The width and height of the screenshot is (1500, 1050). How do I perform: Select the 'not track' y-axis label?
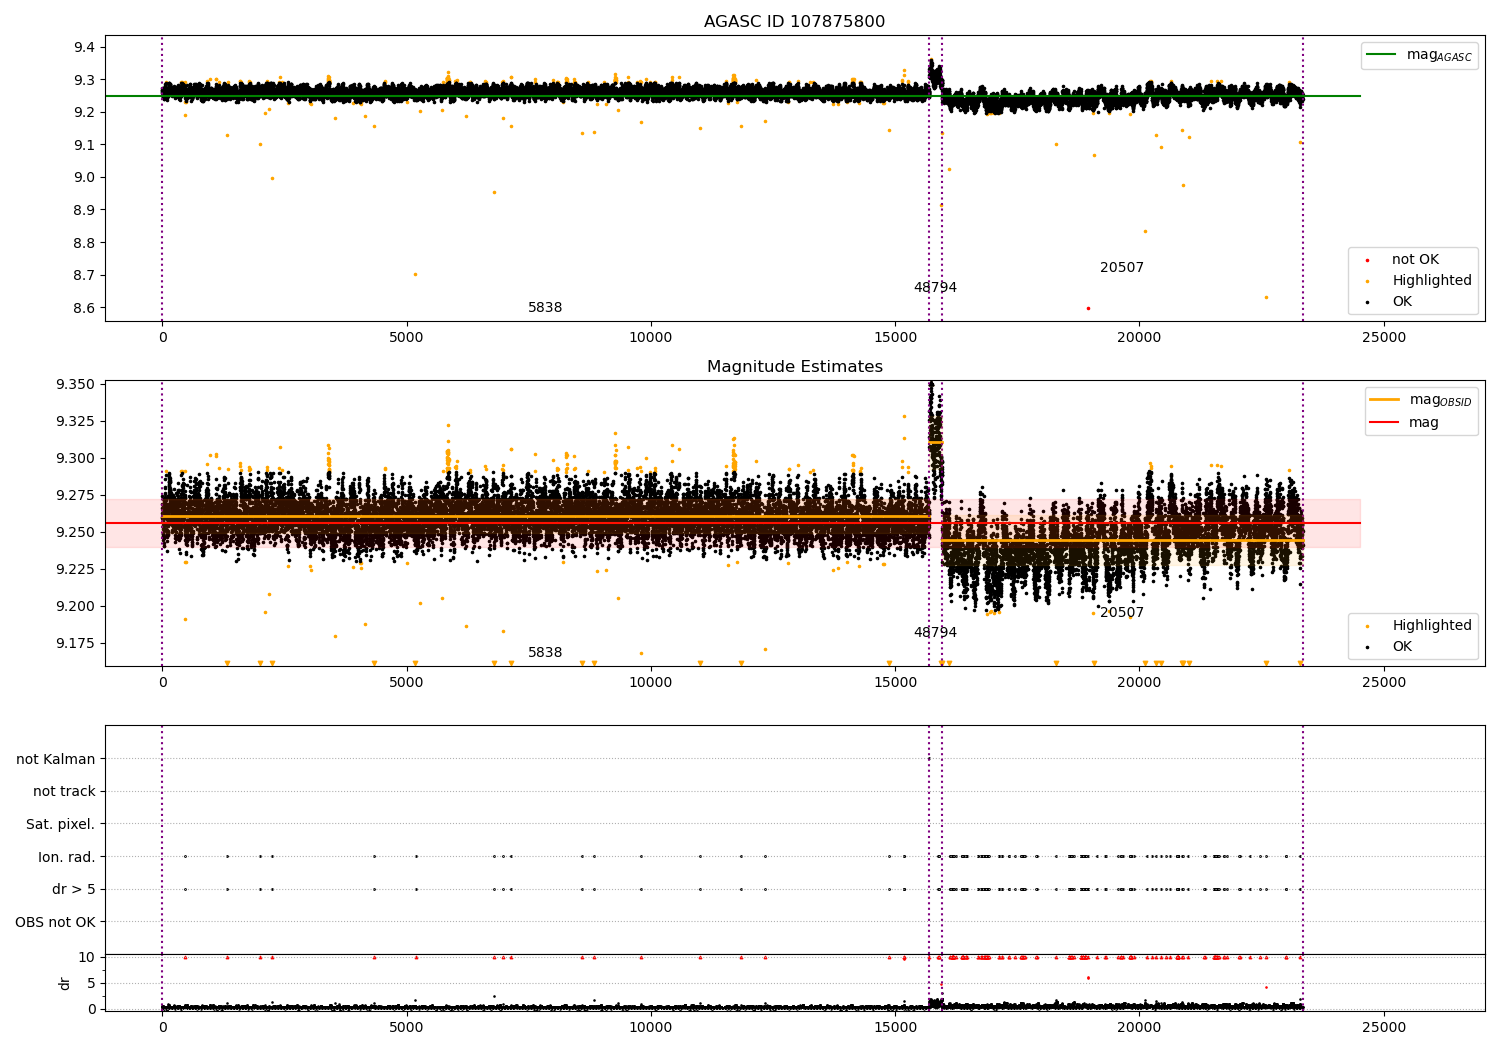tap(64, 791)
